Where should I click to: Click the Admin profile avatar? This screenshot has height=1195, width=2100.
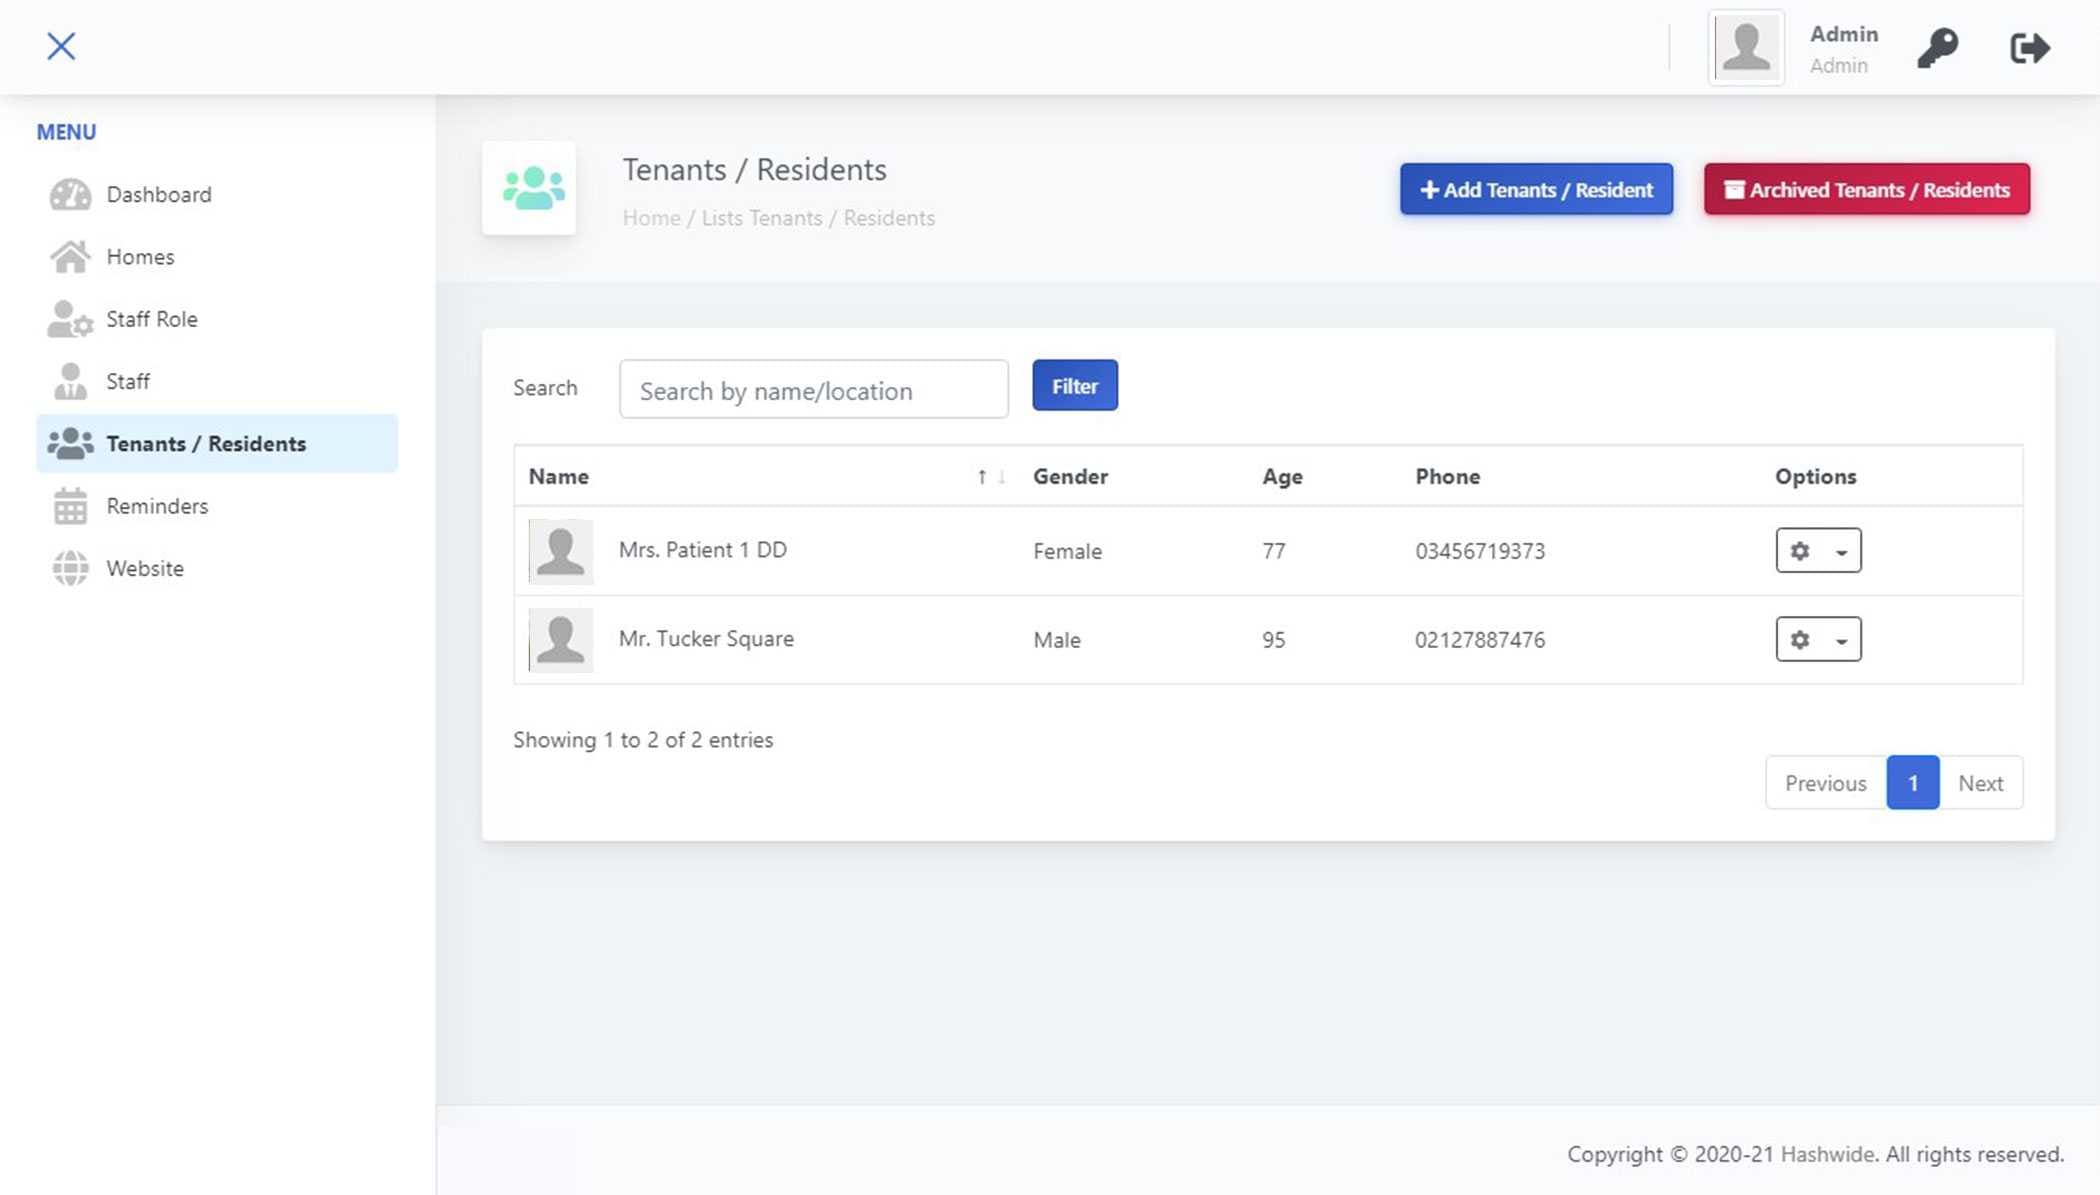click(1746, 47)
